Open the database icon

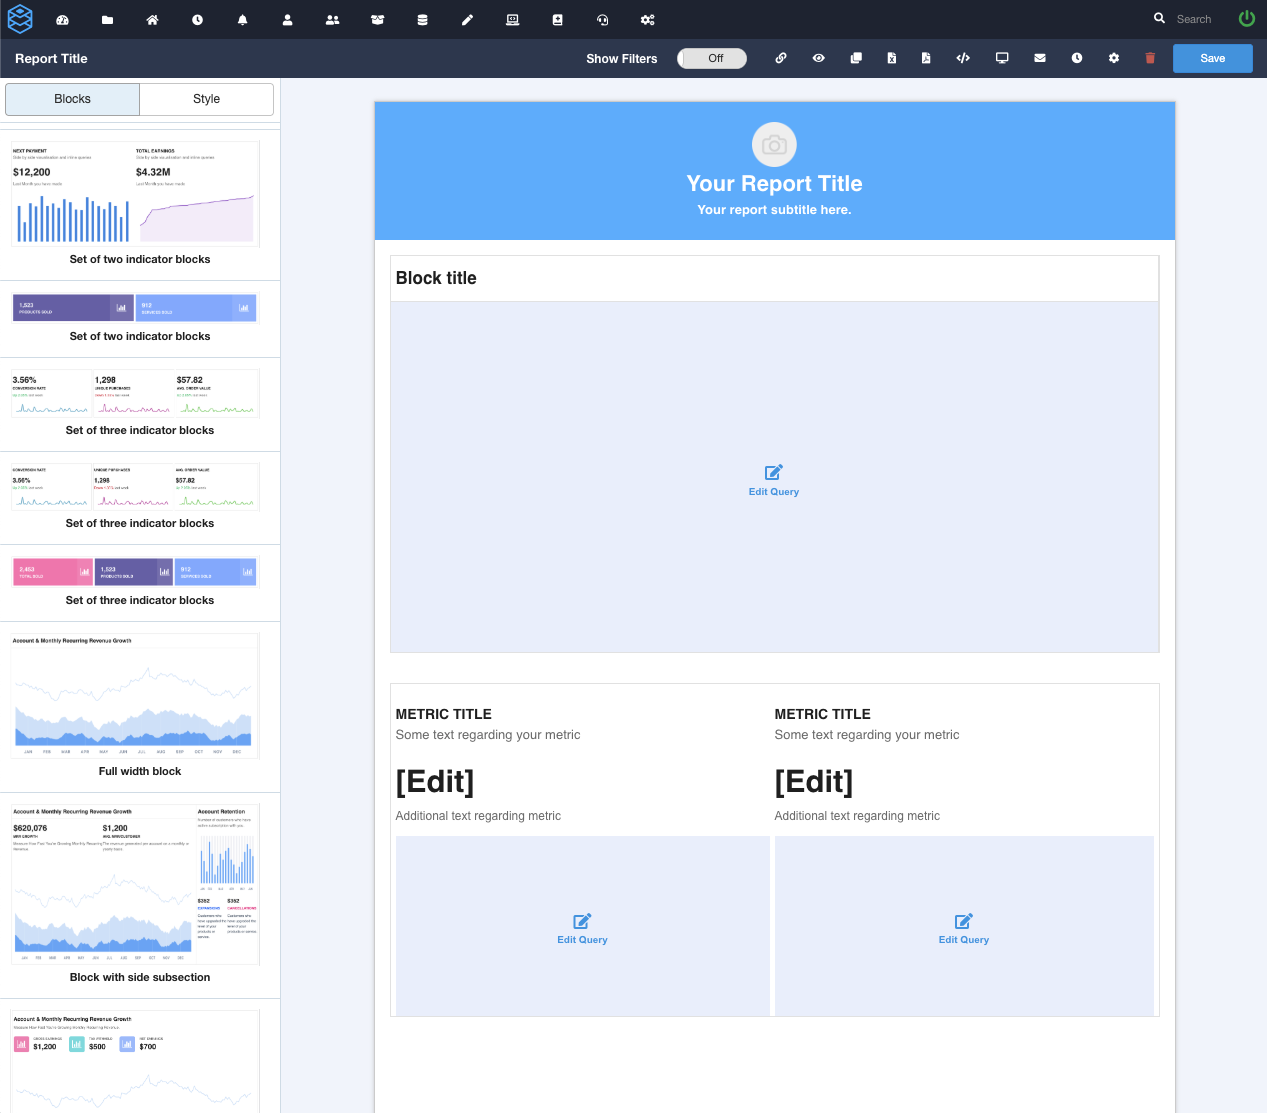(x=422, y=20)
